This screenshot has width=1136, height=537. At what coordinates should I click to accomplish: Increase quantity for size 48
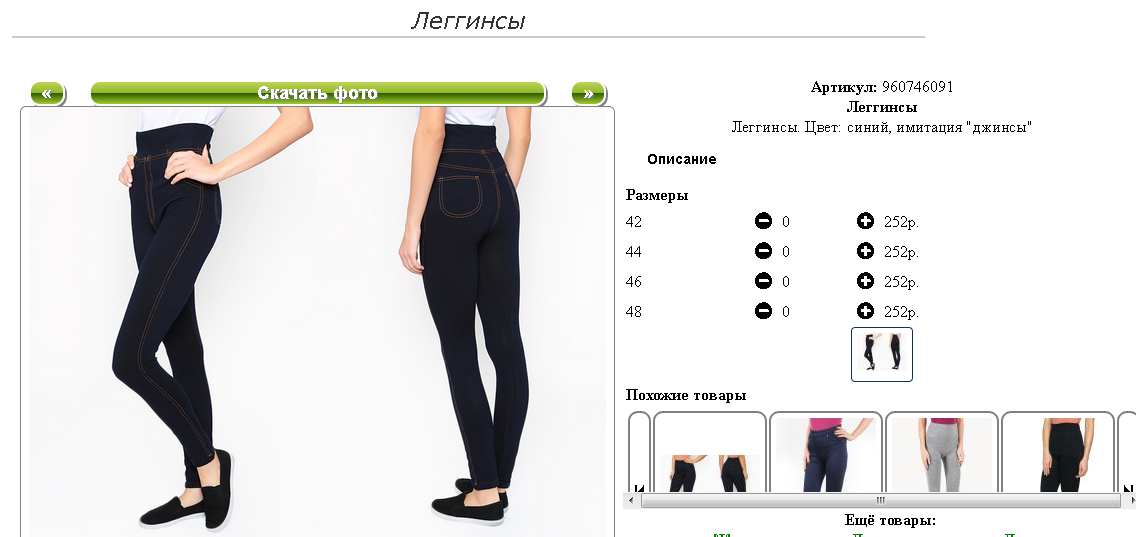(x=865, y=311)
